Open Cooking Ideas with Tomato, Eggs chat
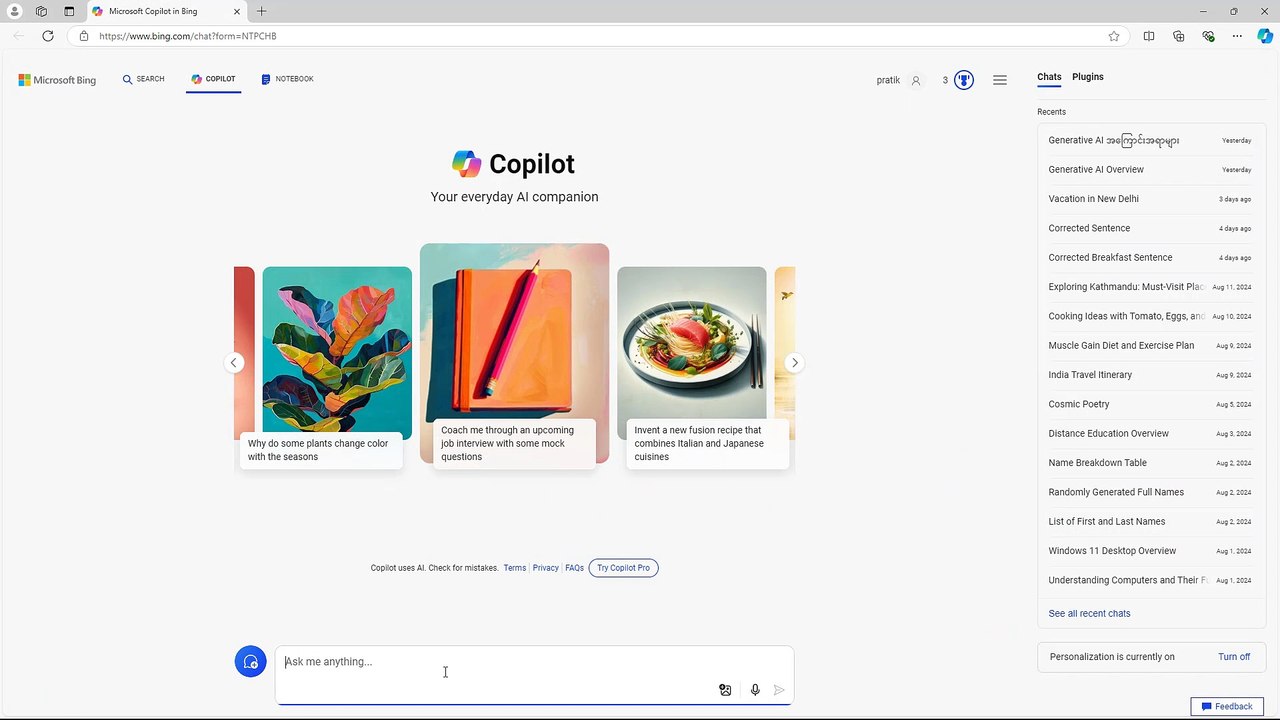The height and width of the screenshot is (720, 1280). pos(1150,316)
